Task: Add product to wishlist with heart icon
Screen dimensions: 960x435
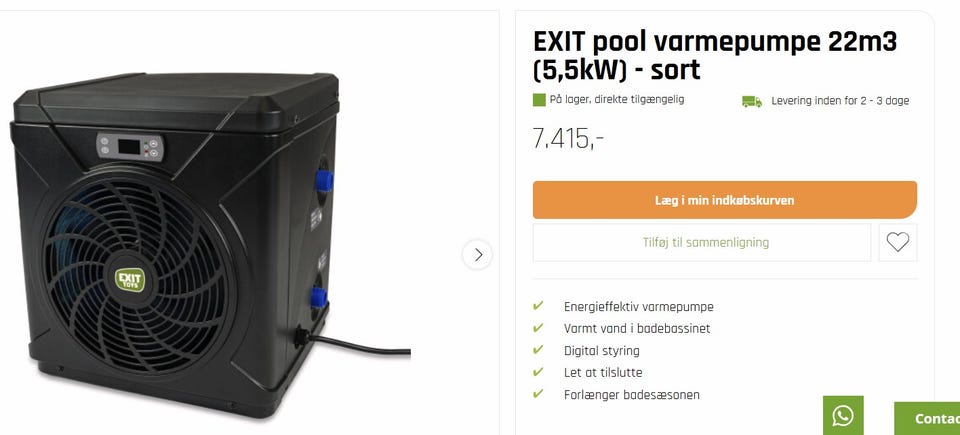Action: 898,243
